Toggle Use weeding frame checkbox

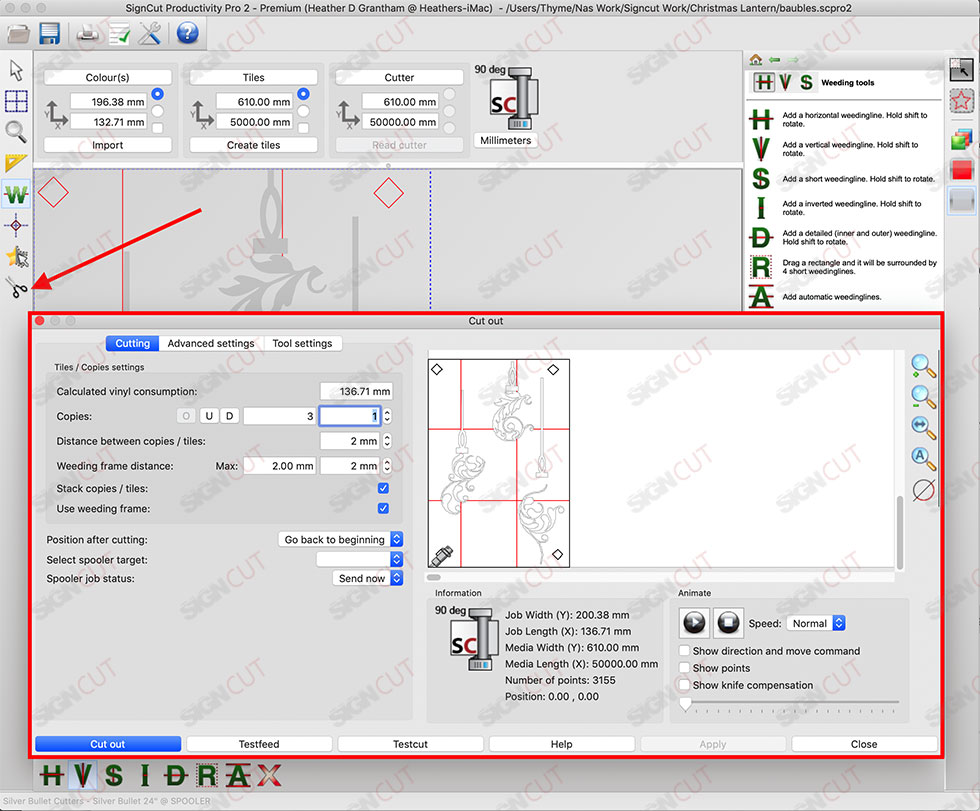[383, 508]
